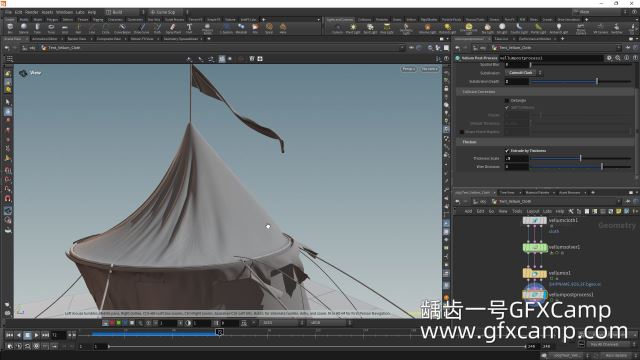Open the Windows menu

click(x=64, y=12)
